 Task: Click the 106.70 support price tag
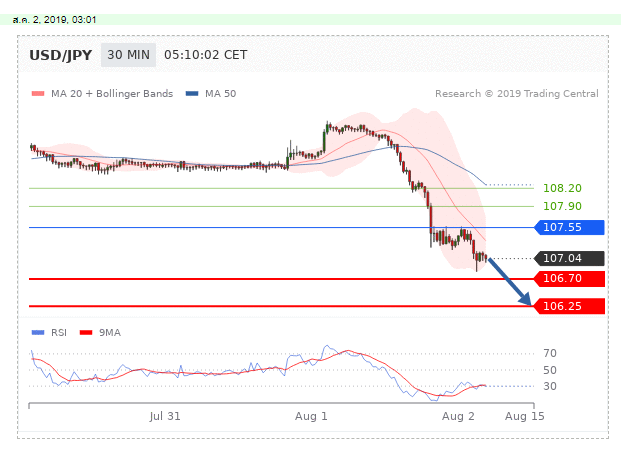coord(570,278)
